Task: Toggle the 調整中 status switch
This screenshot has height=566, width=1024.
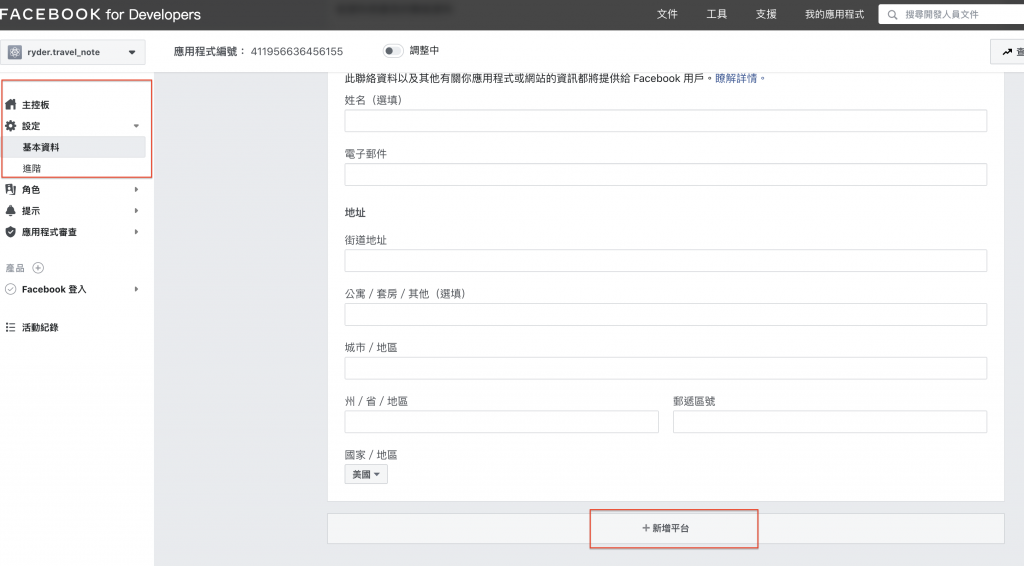Action: click(392, 50)
